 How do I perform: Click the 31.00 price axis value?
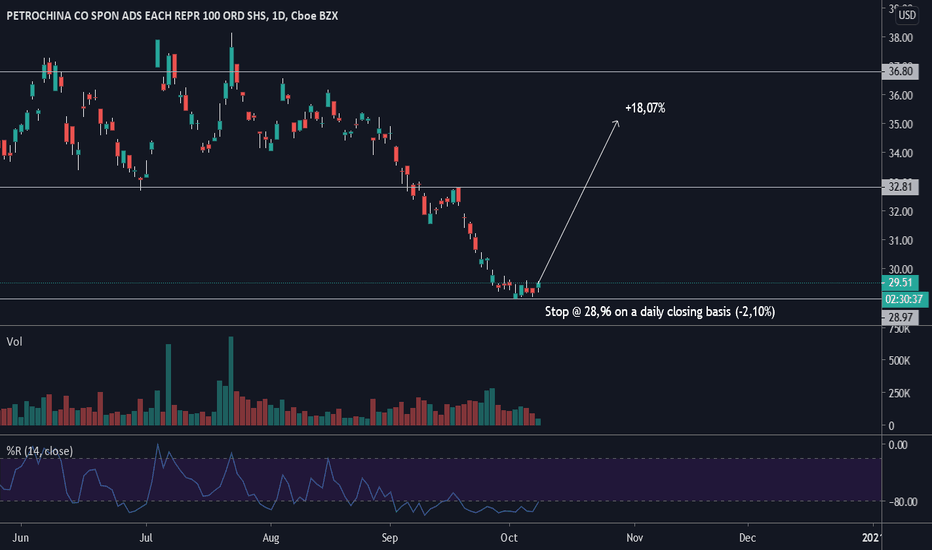pos(900,240)
